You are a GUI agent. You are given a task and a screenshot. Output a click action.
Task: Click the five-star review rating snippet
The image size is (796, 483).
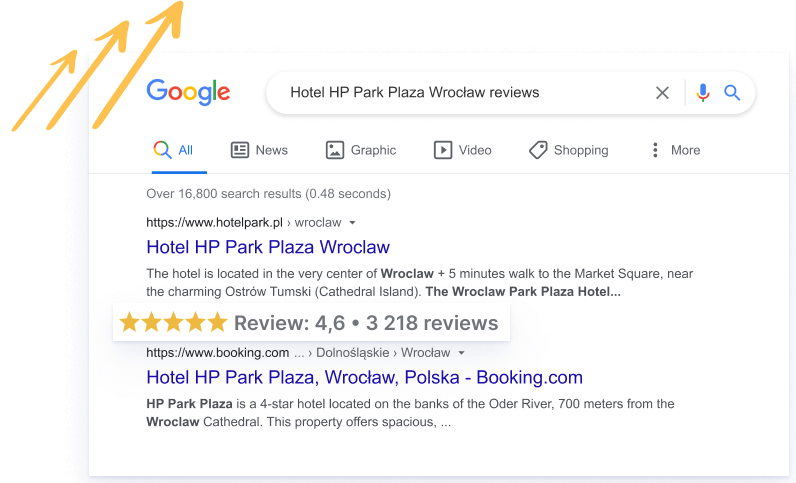(311, 323)
